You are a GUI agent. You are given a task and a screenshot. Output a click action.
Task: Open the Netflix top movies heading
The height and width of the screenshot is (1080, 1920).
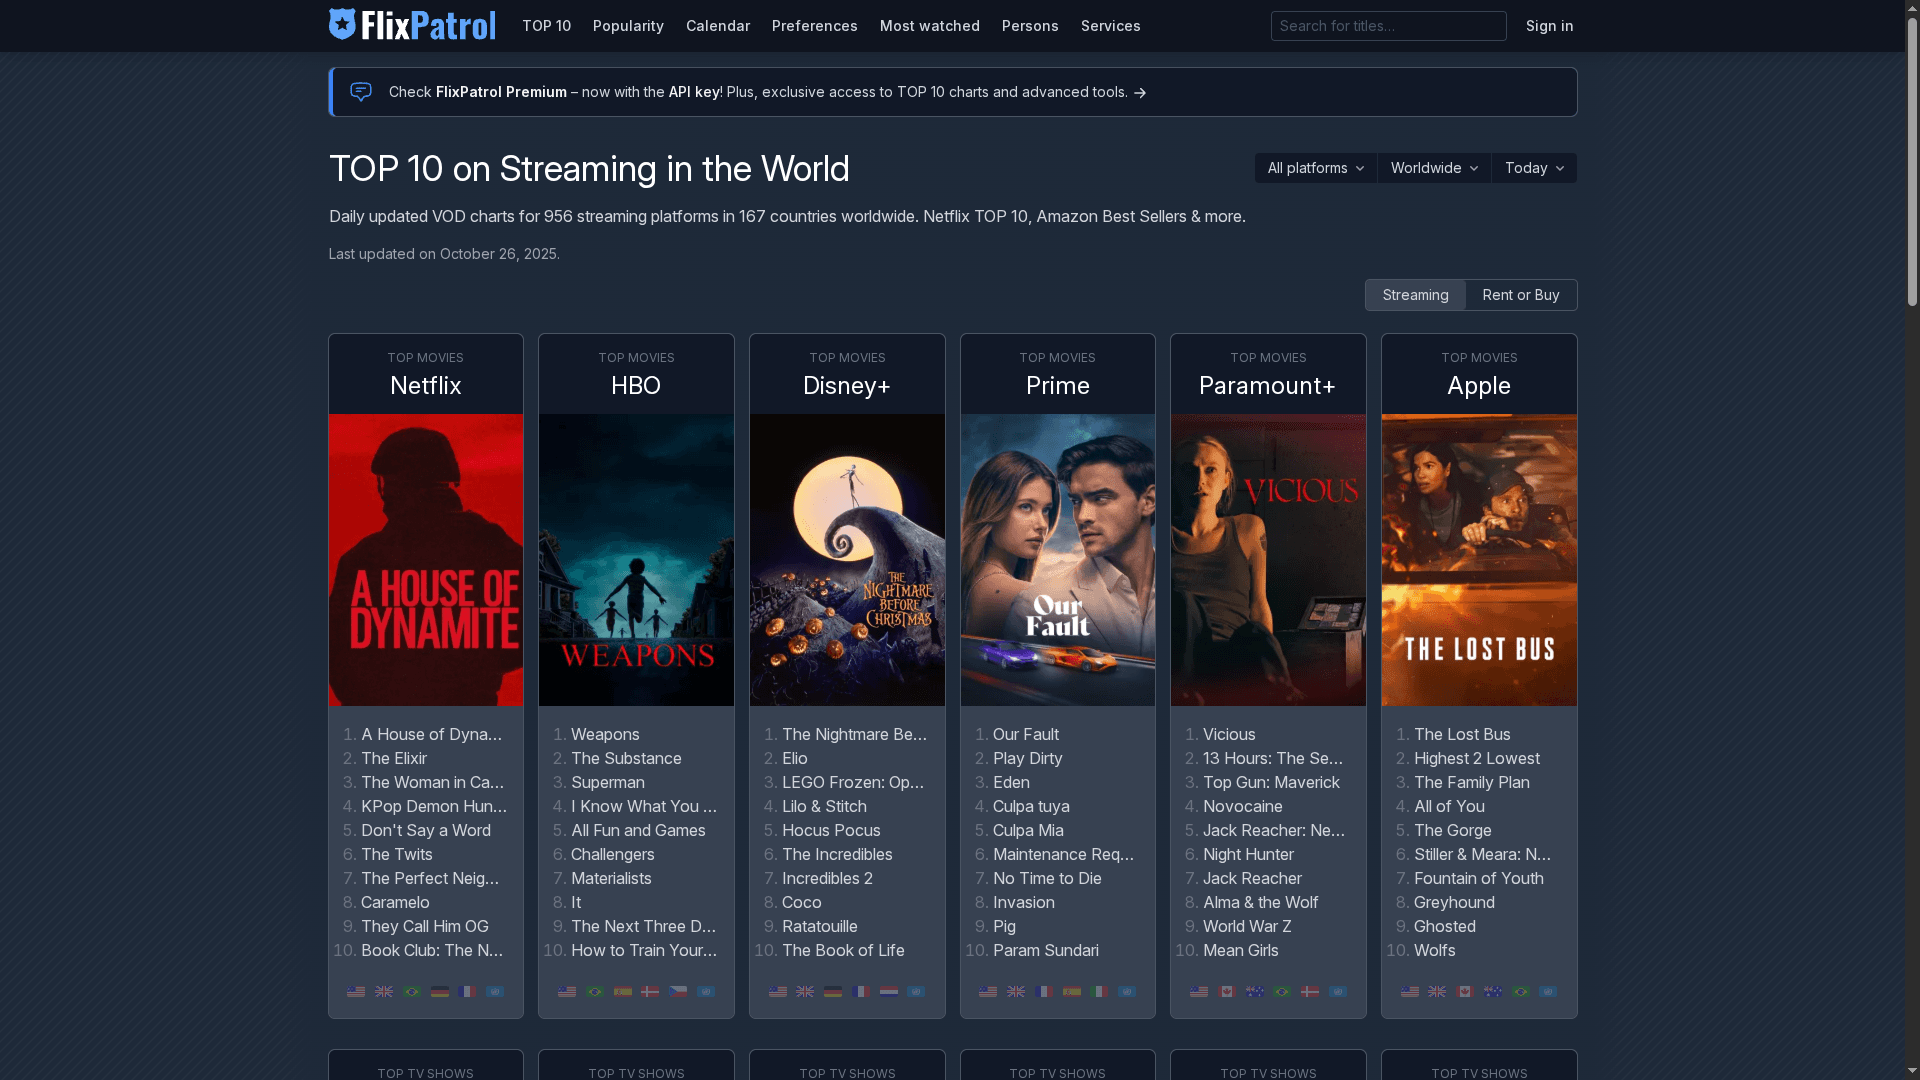tap(426, 386)
